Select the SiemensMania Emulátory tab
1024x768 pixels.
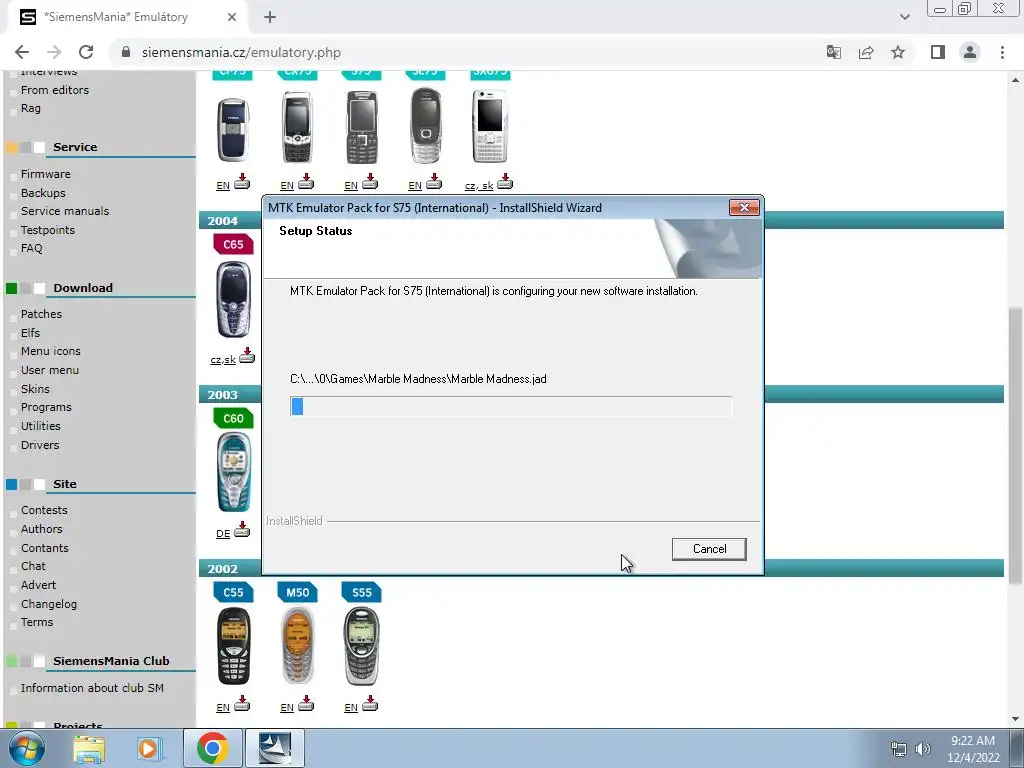[128, 17]
